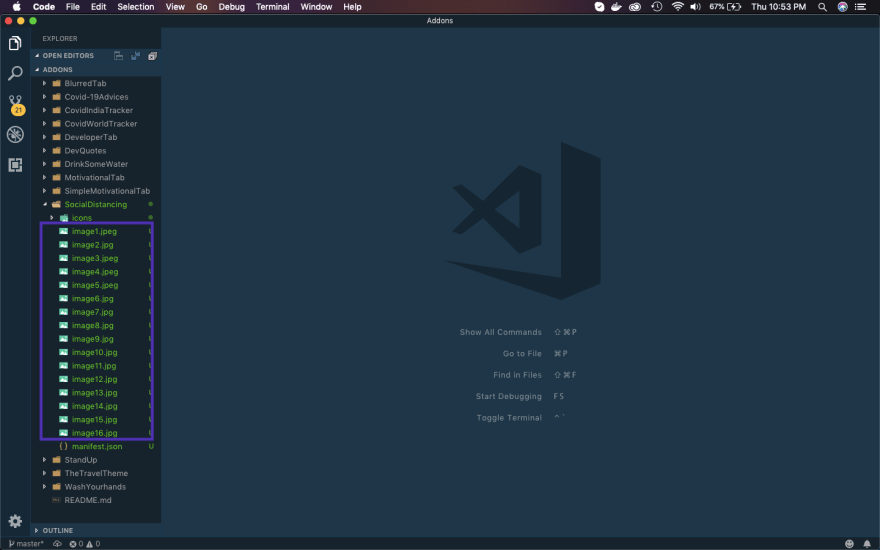Open the Manage gear settings icon
This screenshot has height=550, width=880.
point(15,521)
